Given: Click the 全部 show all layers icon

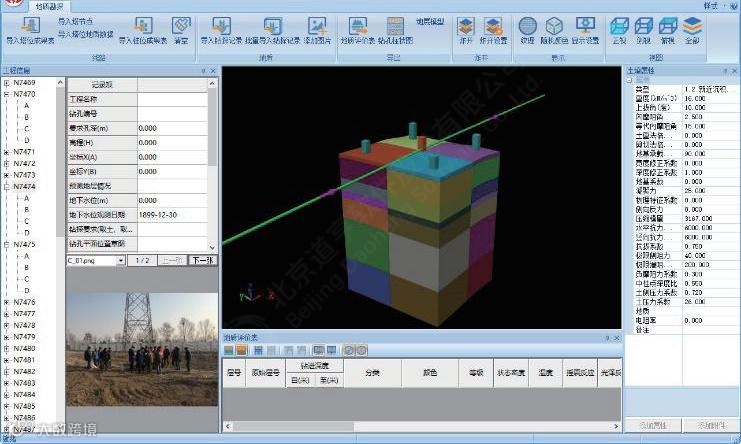Looking at the screenshot, I should (692, 26).
